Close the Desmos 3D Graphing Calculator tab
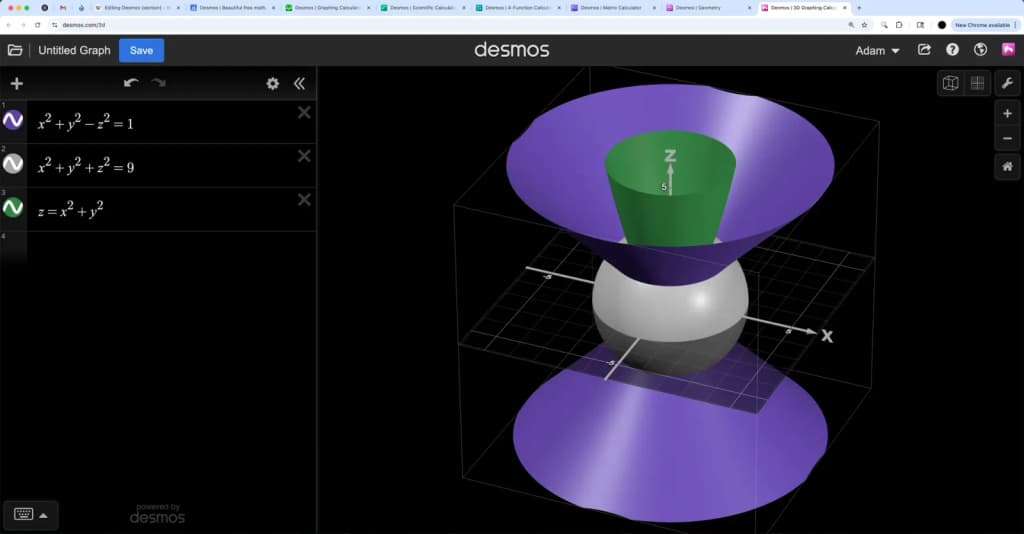Viewport: 1024px width, 534px height. point(845,8)
